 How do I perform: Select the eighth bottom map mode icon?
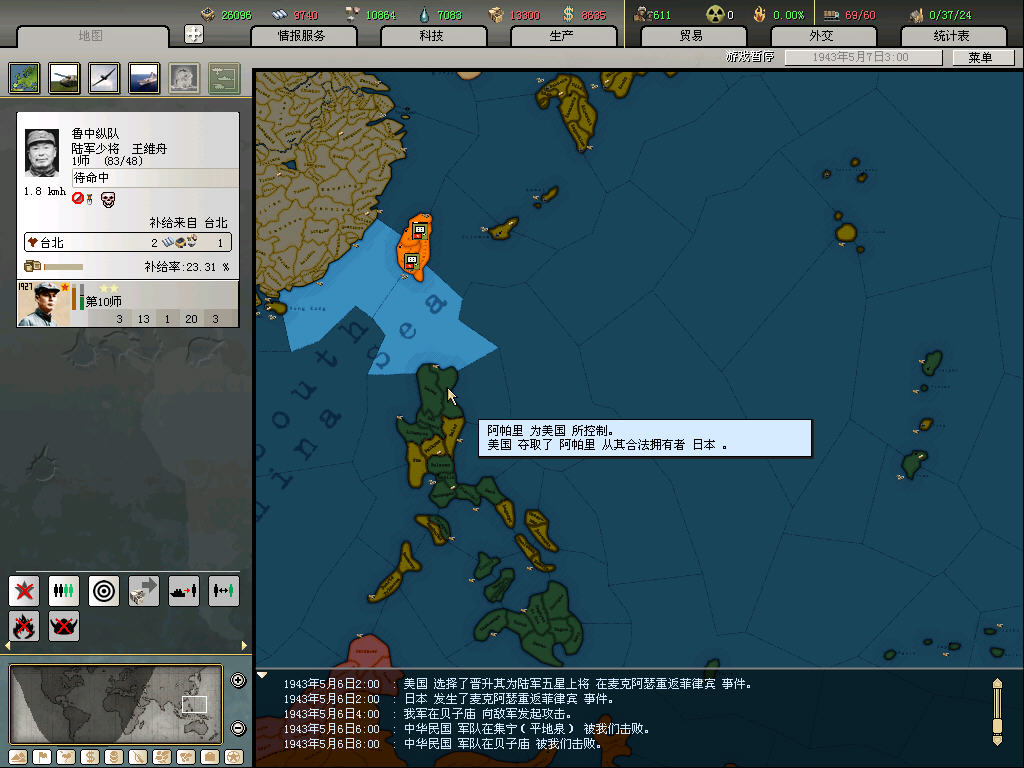tap(185, 757)
